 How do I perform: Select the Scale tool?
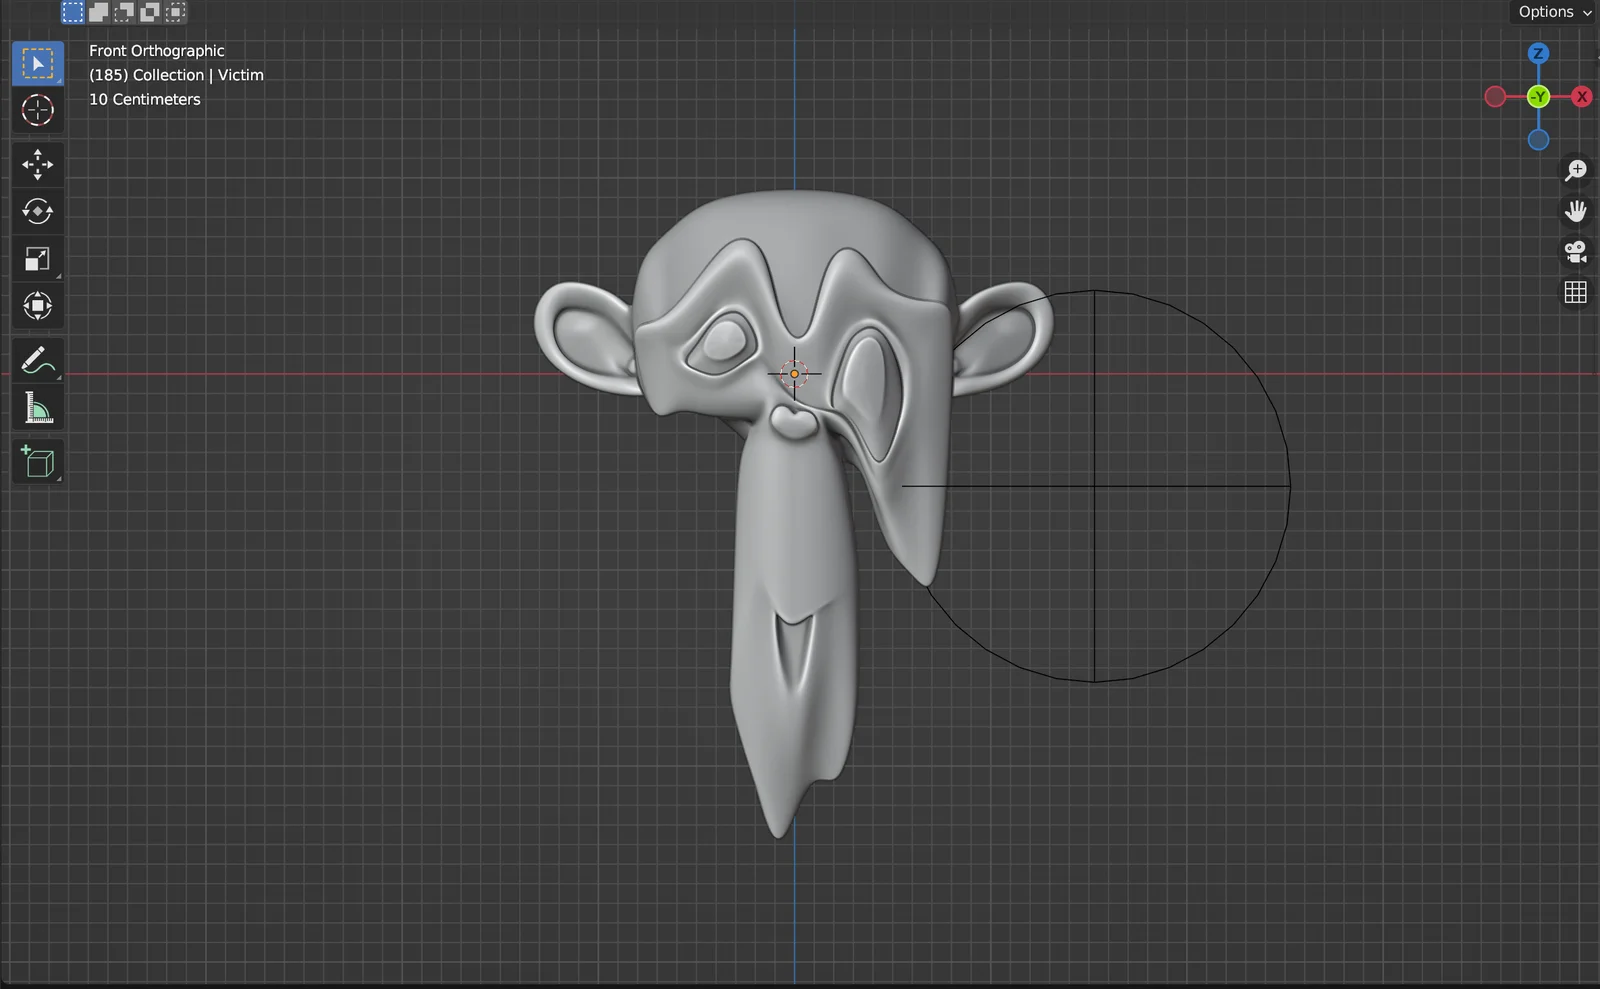(37, 258)
